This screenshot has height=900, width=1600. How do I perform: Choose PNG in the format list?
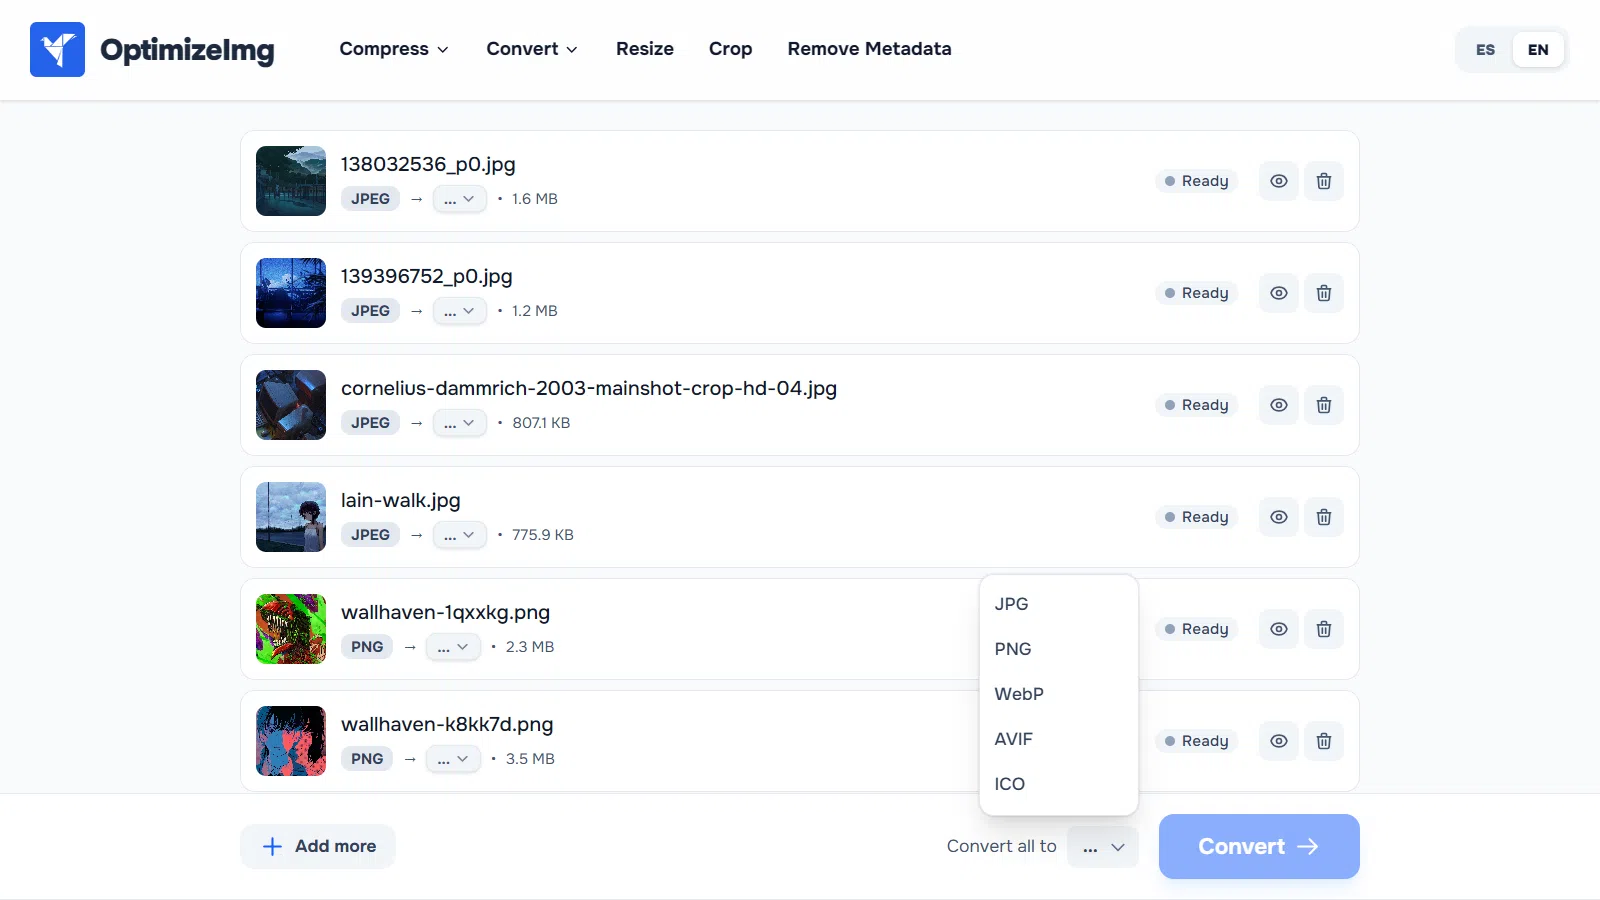(x=1059, y=649)
